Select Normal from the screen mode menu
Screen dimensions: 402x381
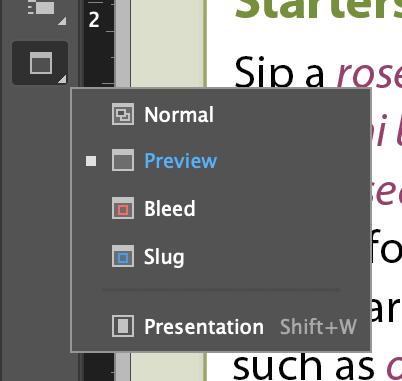tap(179, 115)
